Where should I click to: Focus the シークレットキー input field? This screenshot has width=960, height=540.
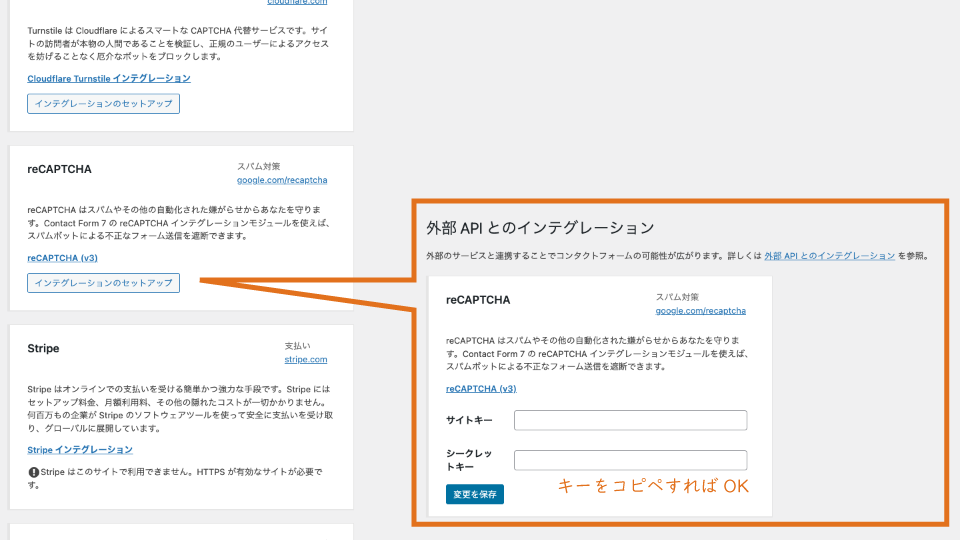631,460
